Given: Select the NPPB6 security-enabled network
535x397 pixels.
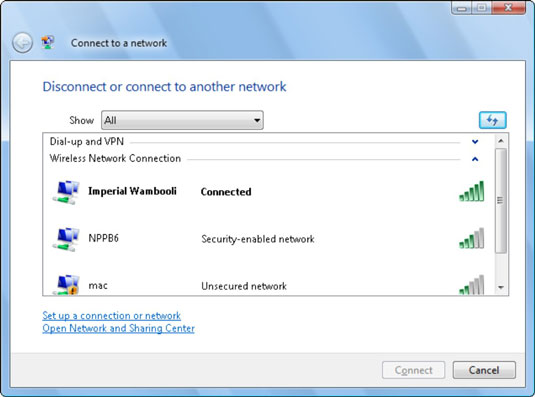Looking at the screenshot, I should pyautogui.click(x=269, y=239).
